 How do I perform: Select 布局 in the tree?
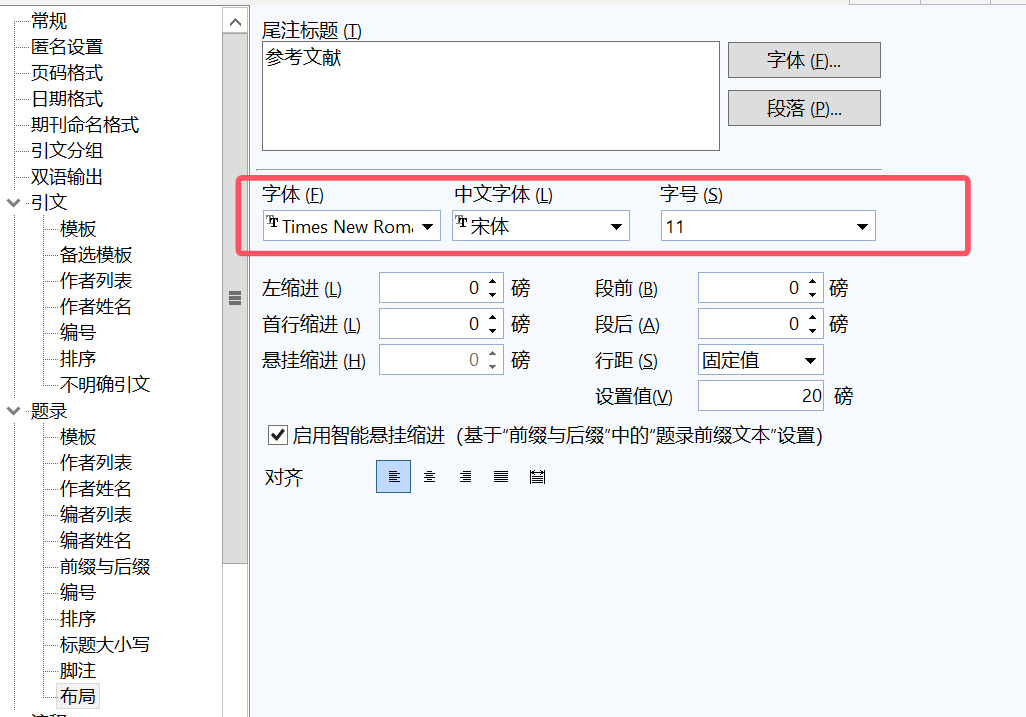tap(78, 696)
